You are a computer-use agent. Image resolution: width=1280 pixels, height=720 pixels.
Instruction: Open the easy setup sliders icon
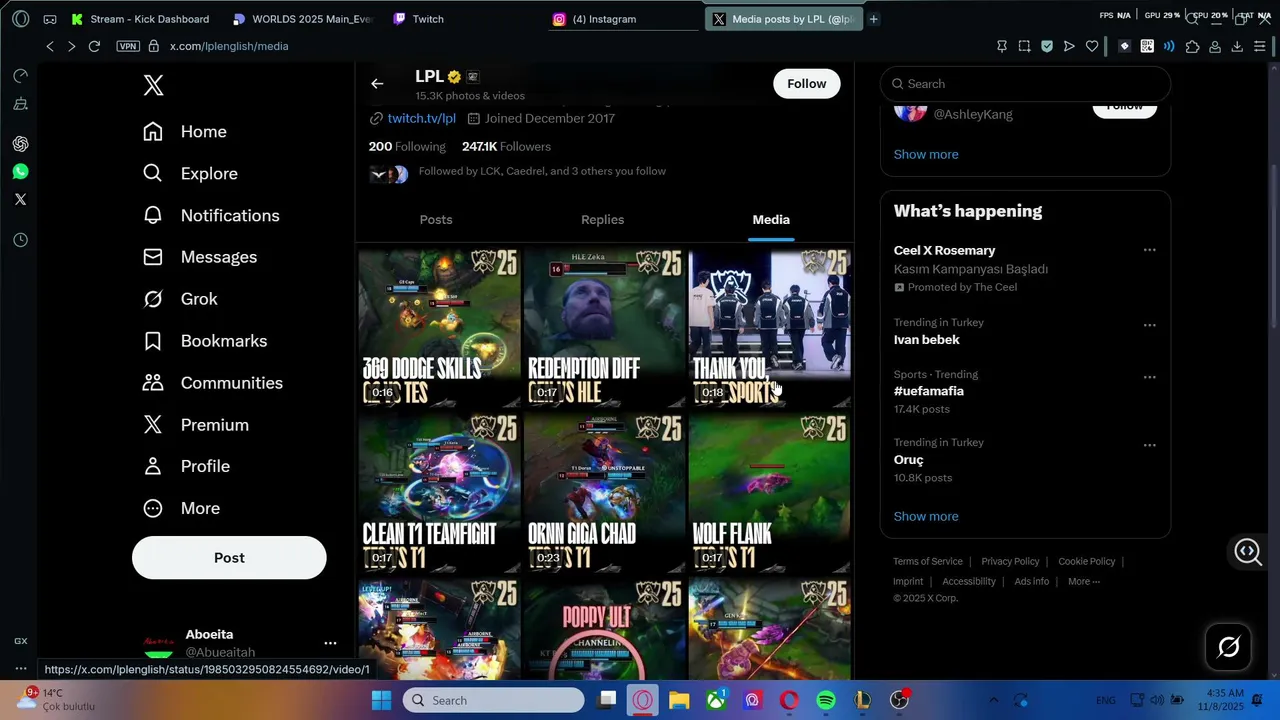(x=1260, y=46)
